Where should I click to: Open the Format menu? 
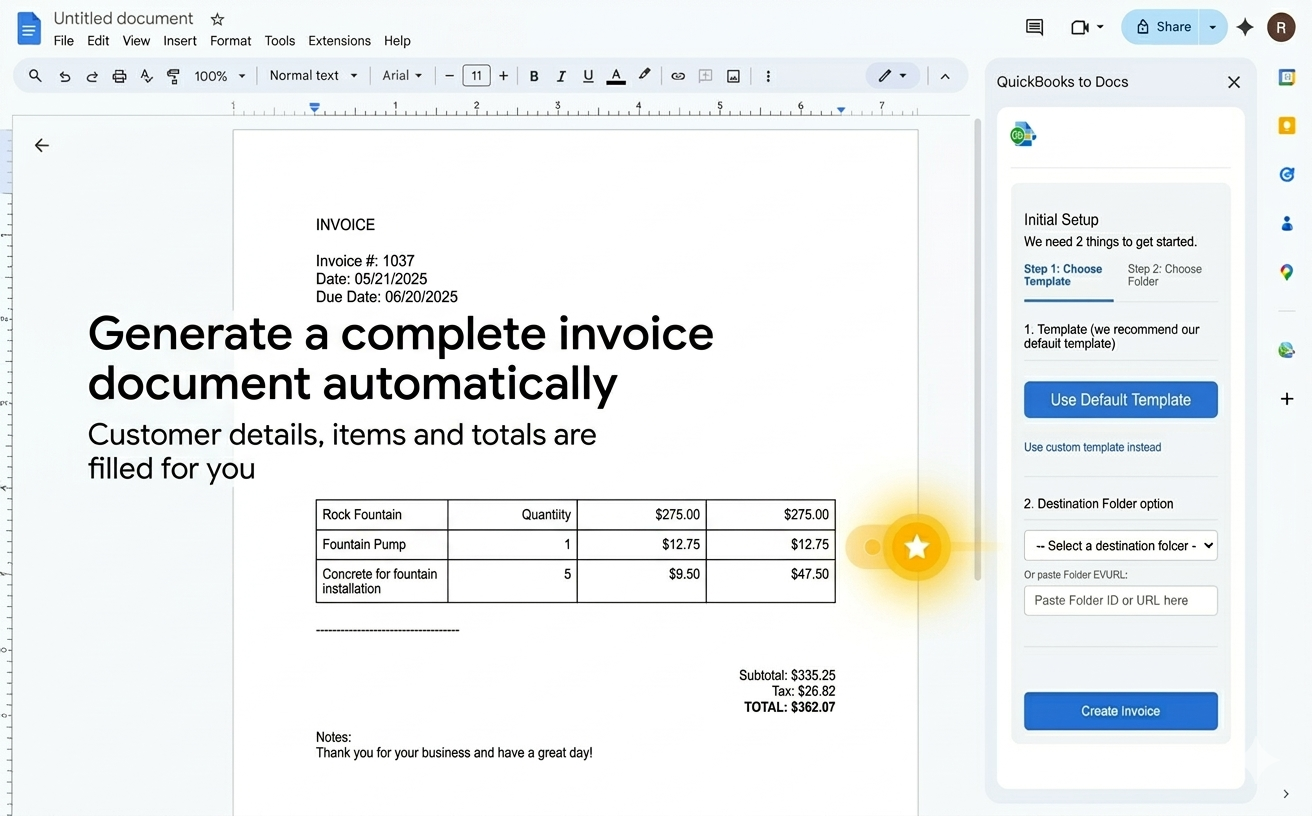click(230, 41)
